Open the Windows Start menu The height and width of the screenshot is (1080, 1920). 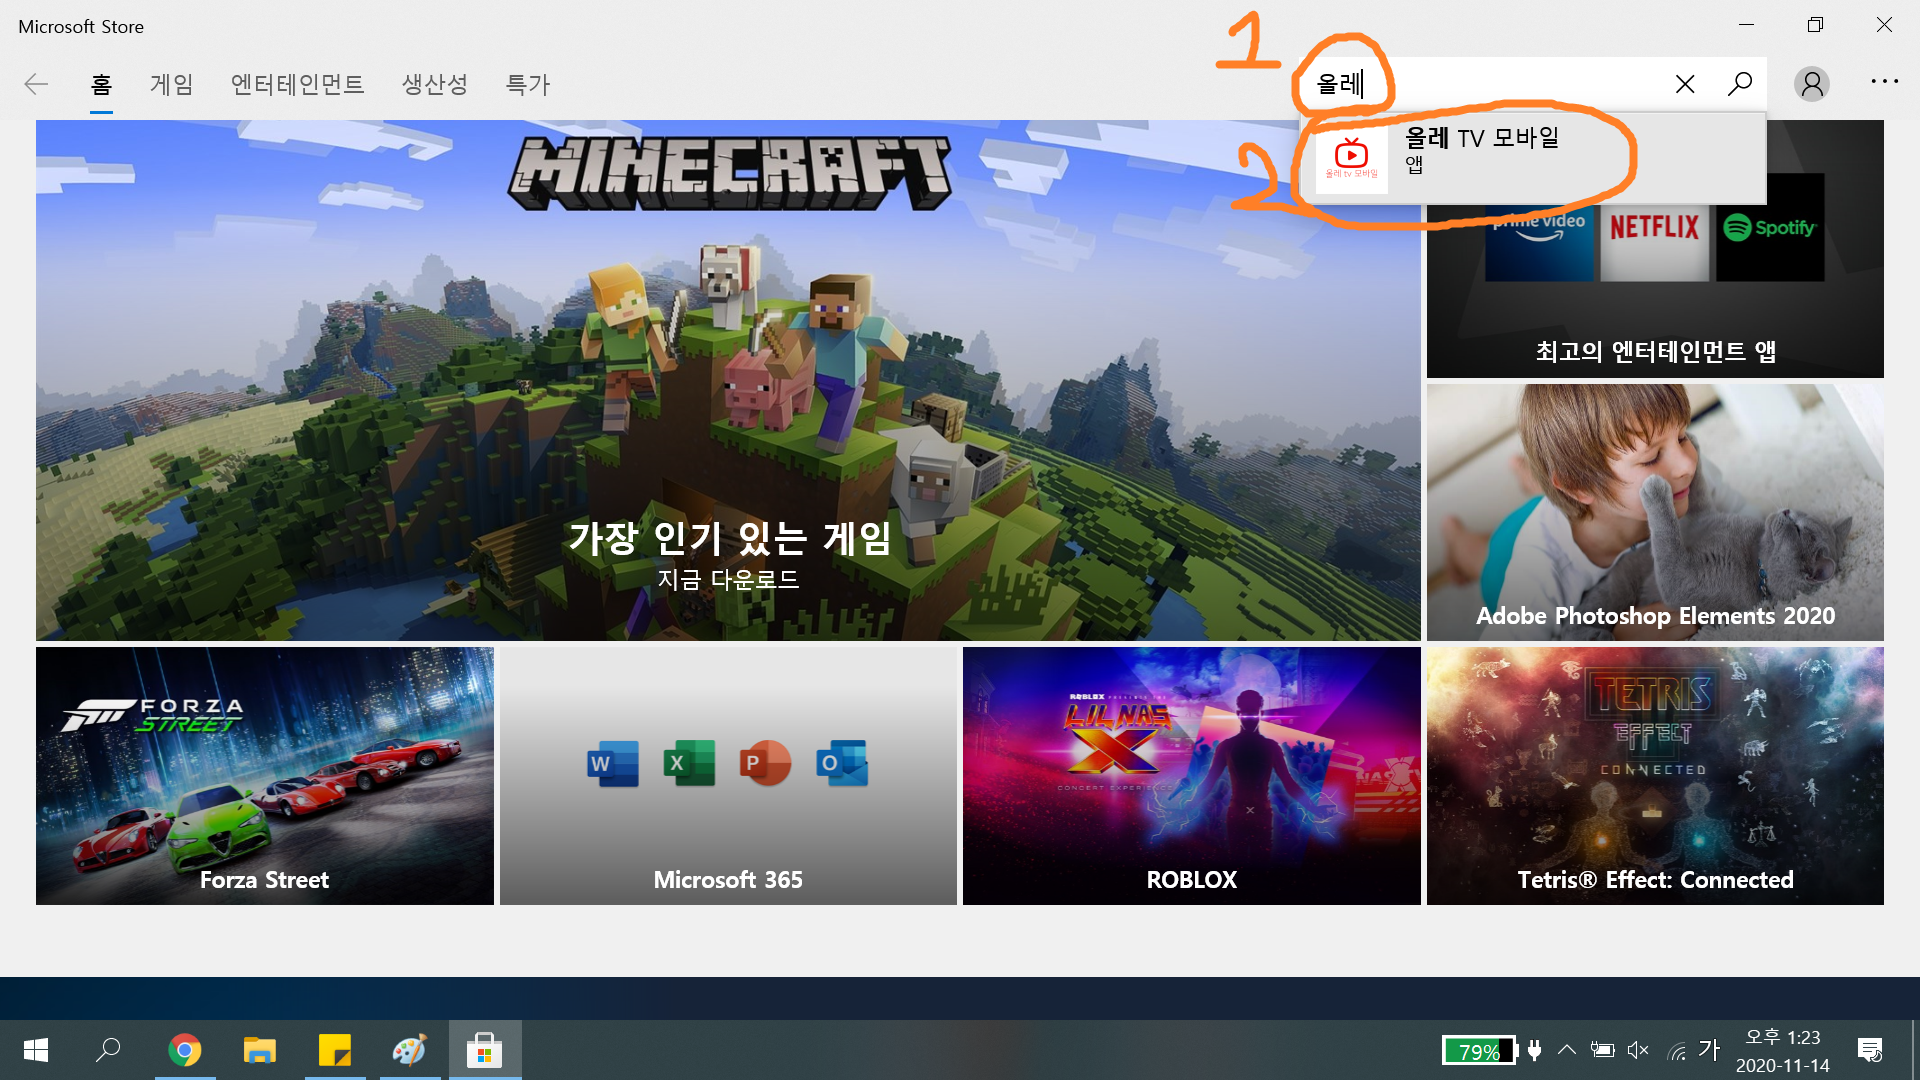coord(36,1050)
